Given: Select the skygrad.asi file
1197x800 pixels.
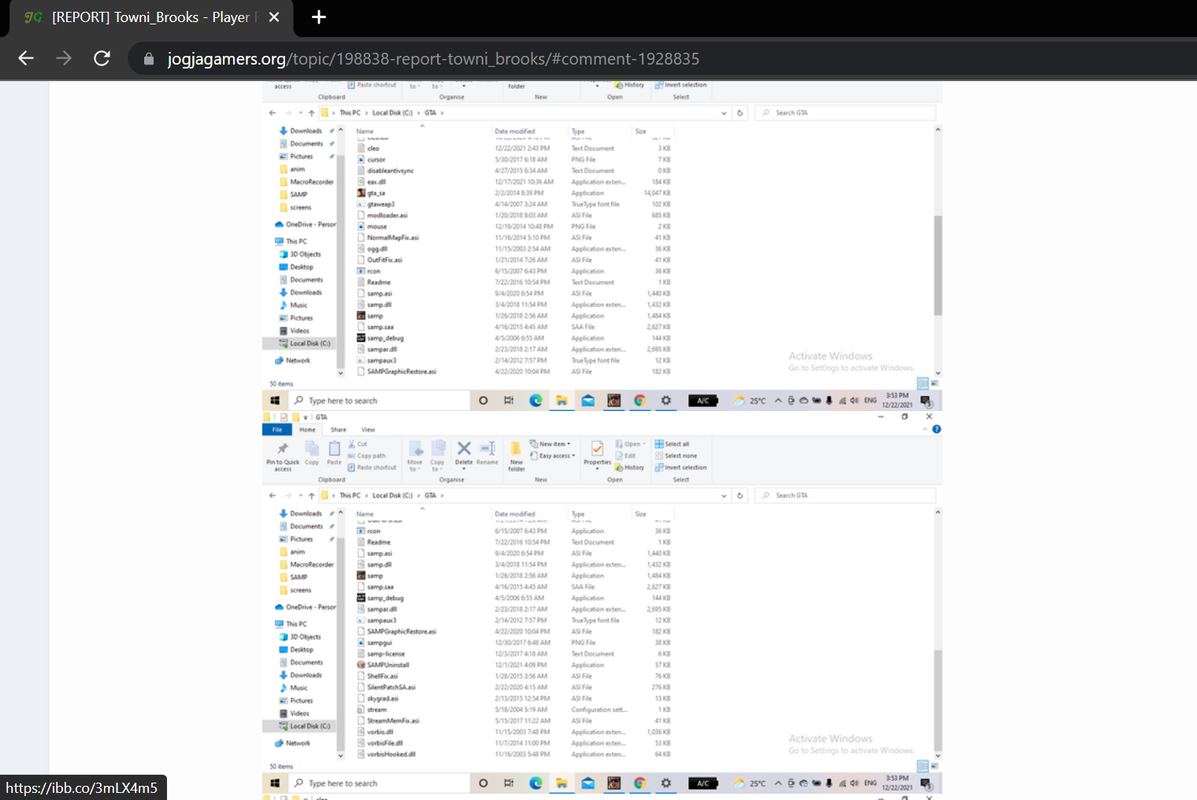Looking at the screenshot, I should click(379, 698).
